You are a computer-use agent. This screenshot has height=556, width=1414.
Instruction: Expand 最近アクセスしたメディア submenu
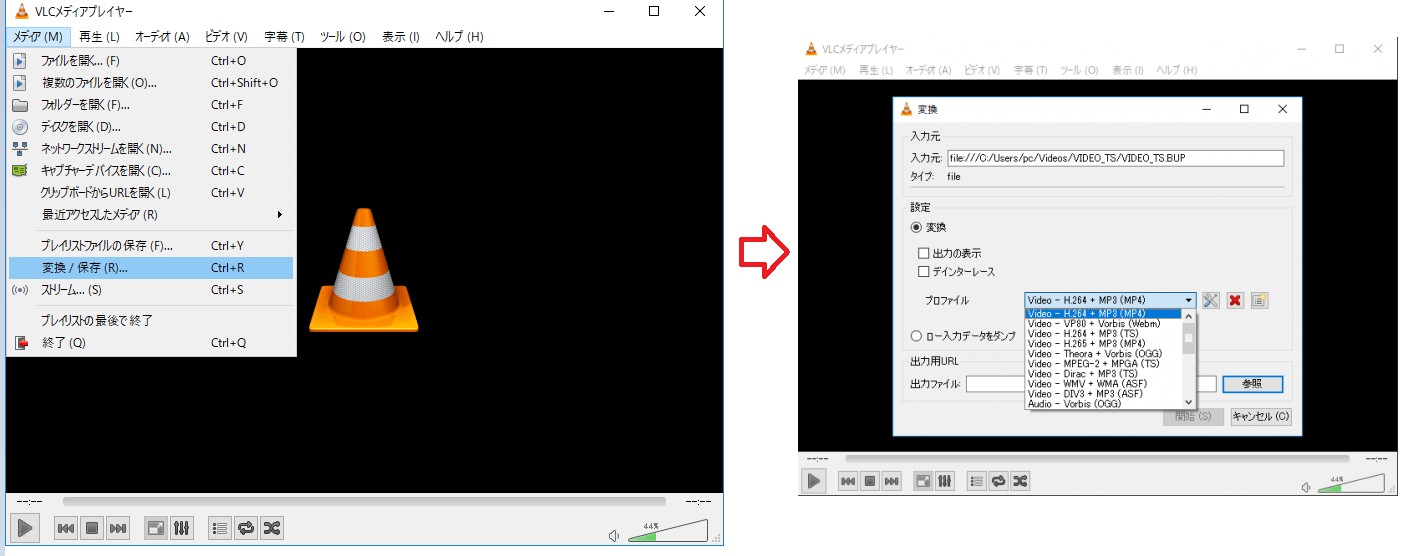point(151,215)
